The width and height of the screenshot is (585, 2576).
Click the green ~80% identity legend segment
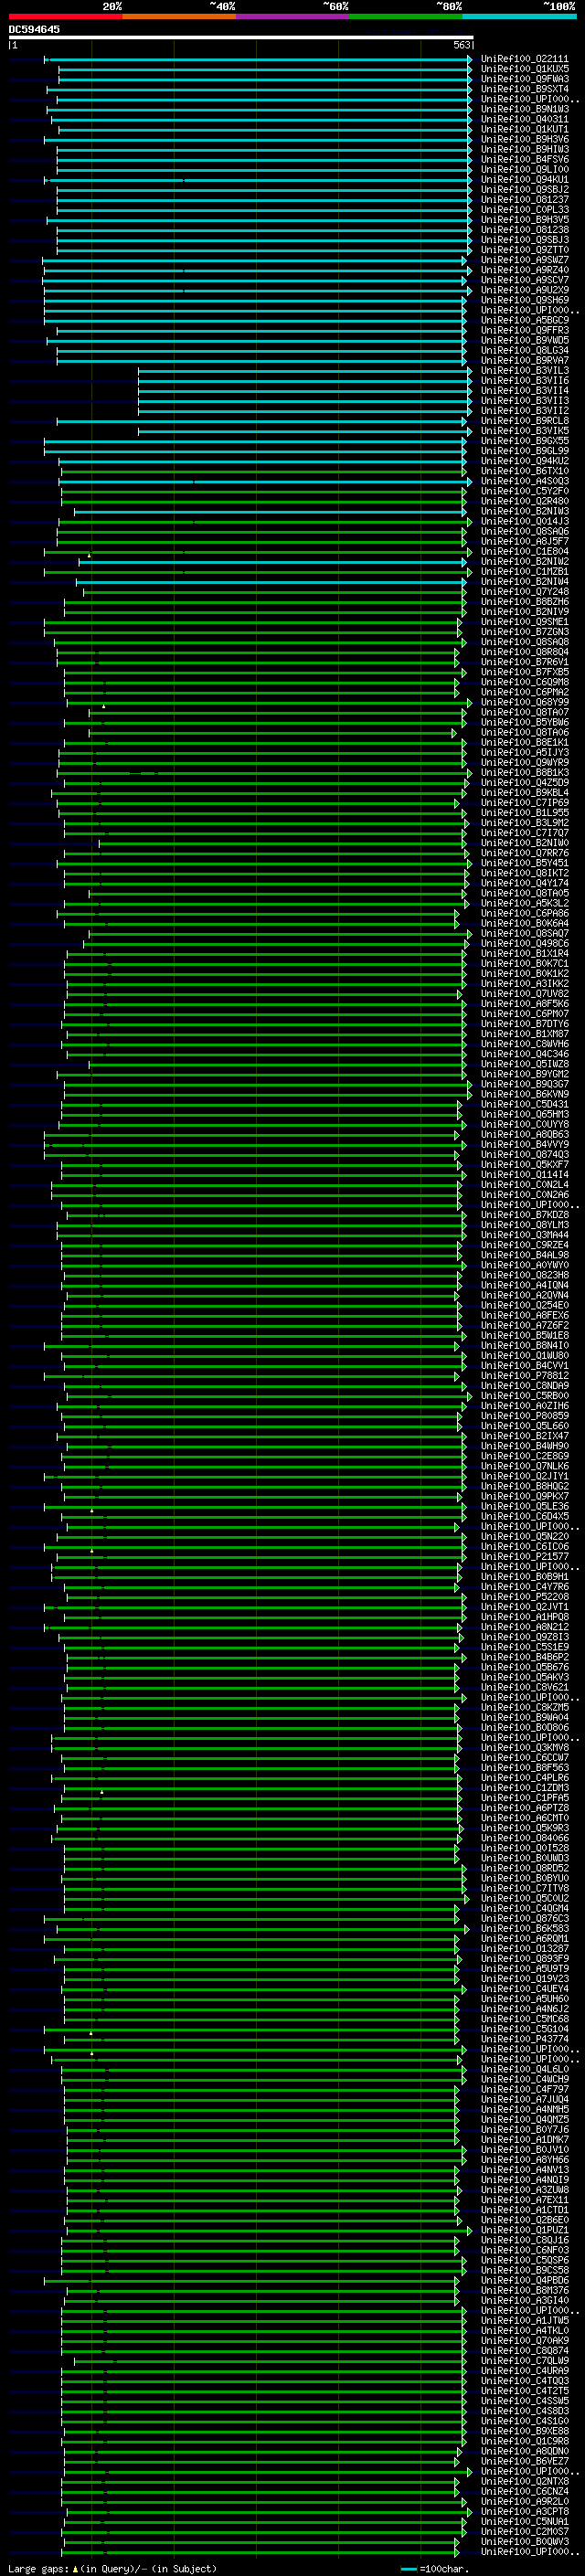406,16
